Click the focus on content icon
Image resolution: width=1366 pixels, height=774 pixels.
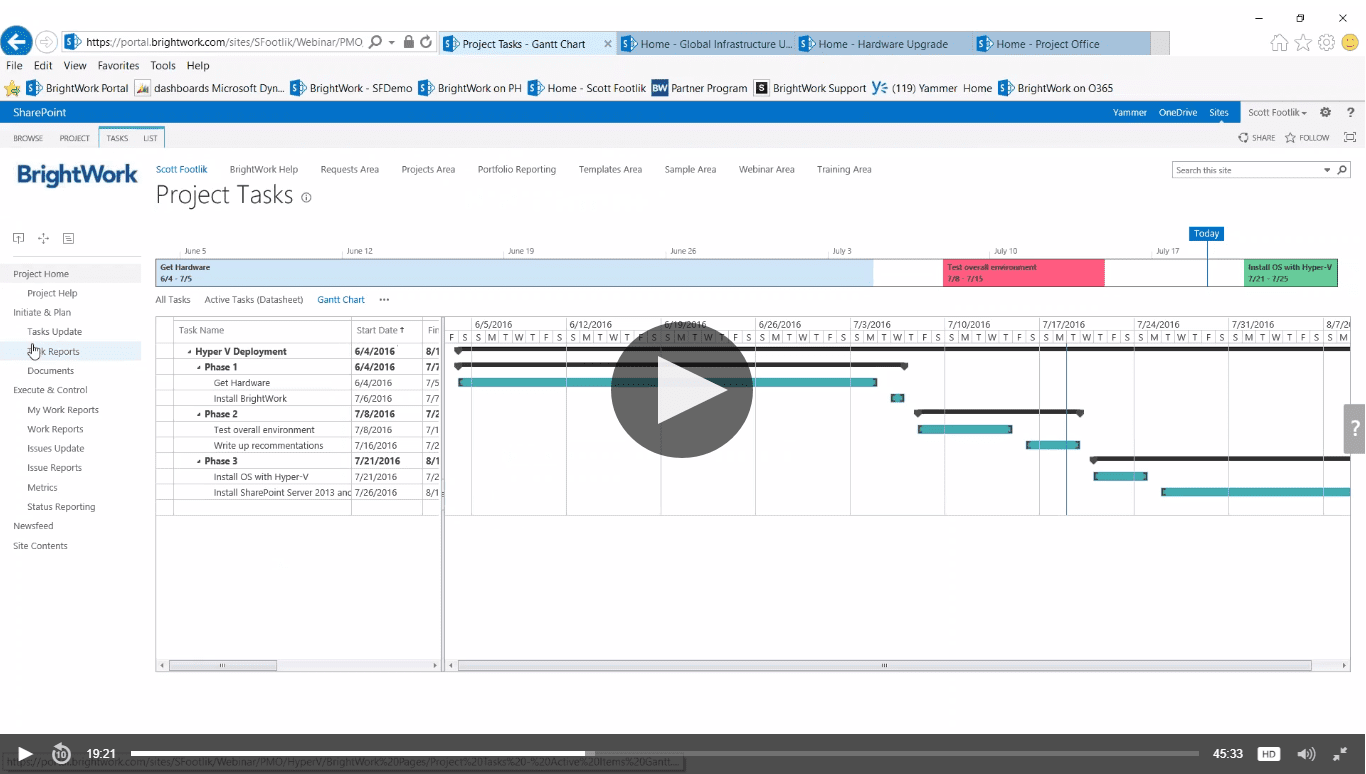1350,138
